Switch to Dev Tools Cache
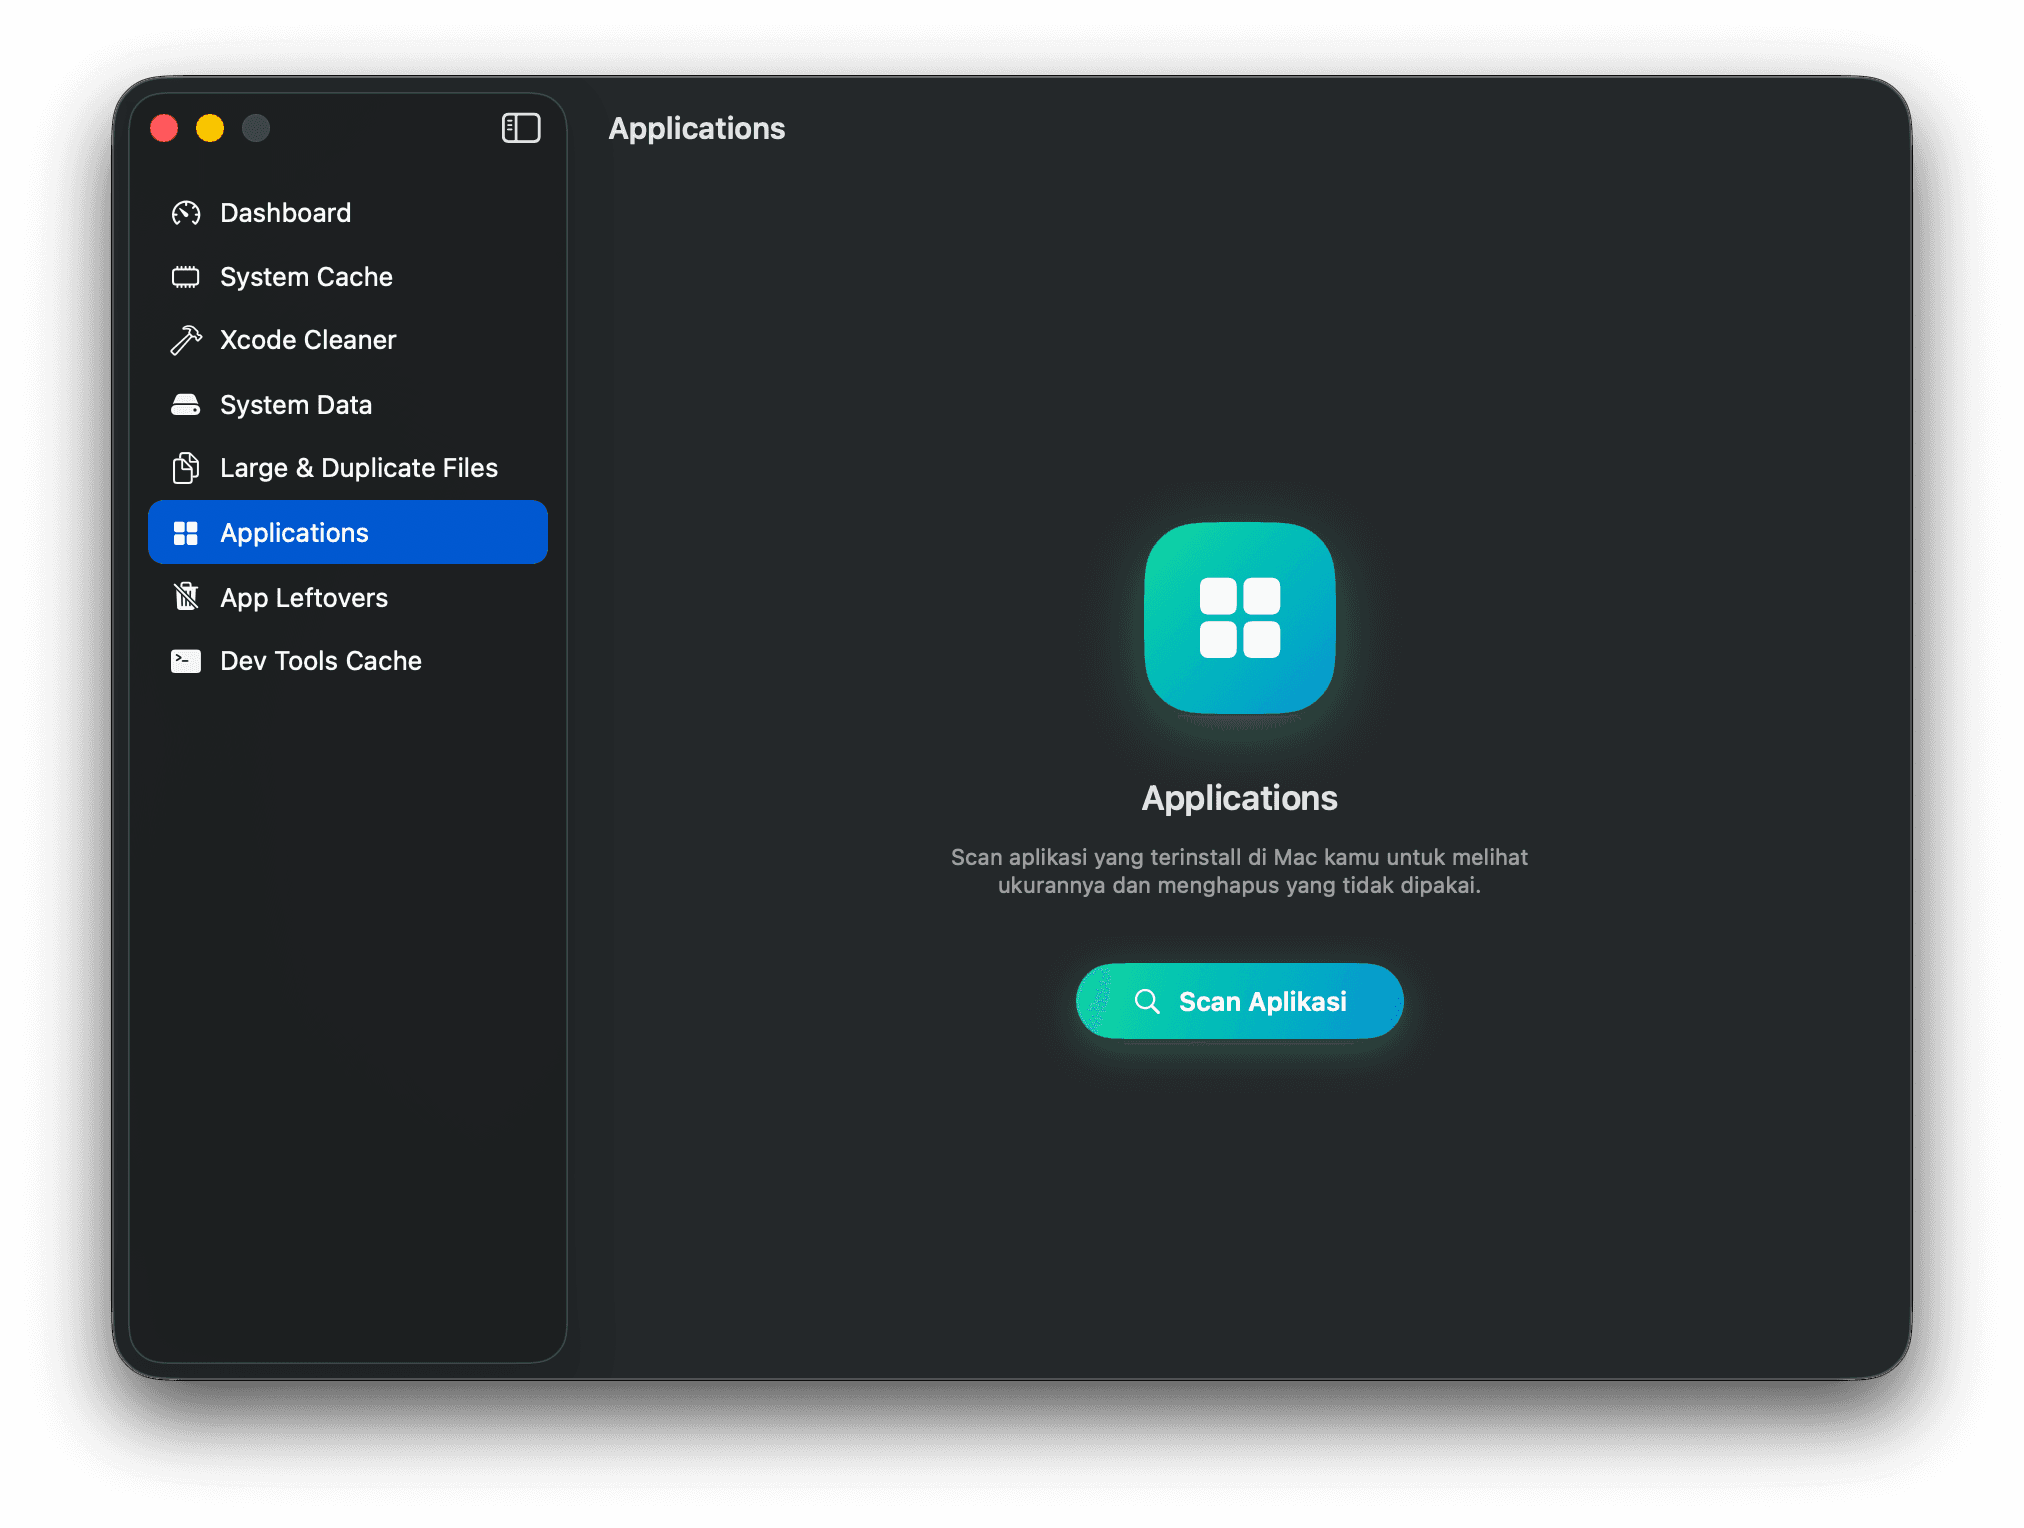2024x1528 pixels. tap(348, 661)
